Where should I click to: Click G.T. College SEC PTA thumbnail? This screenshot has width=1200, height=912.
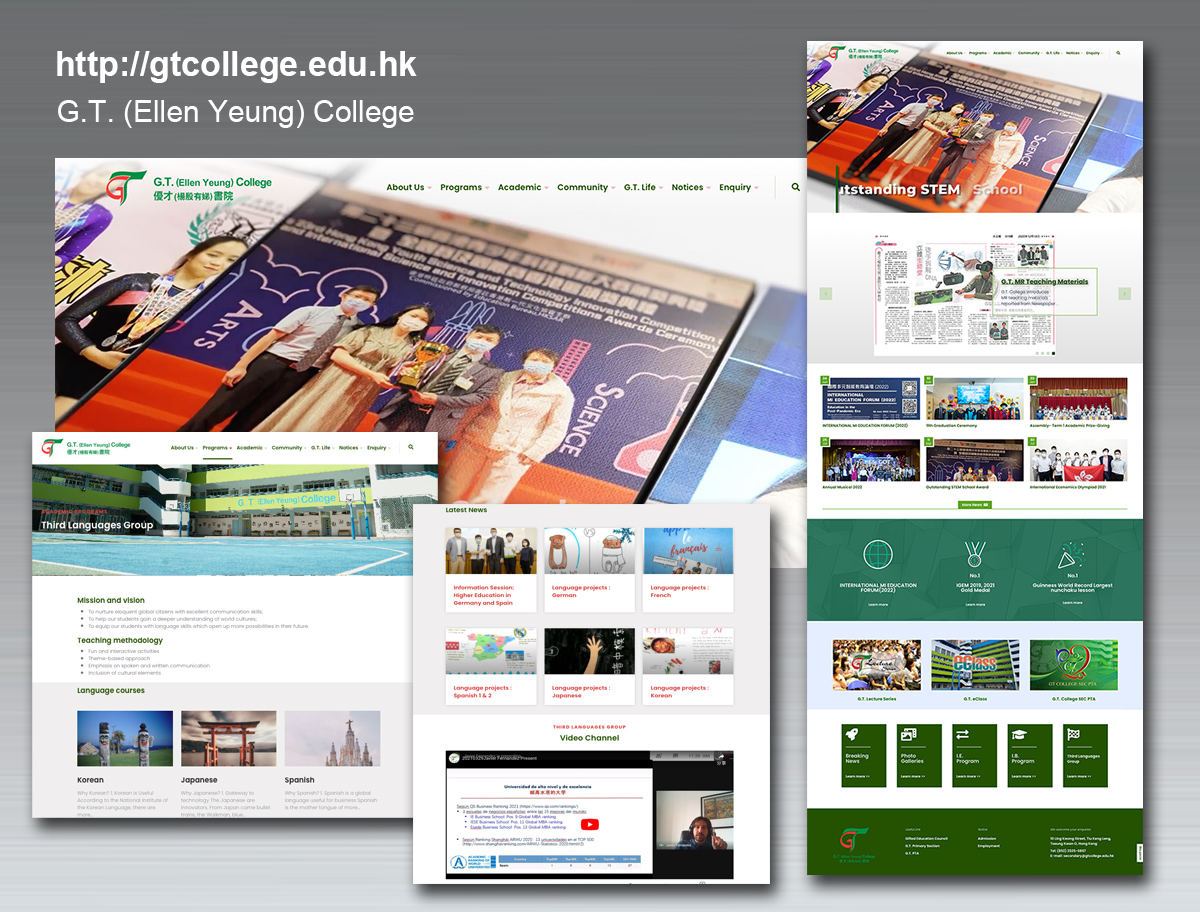click(1073, 665)
